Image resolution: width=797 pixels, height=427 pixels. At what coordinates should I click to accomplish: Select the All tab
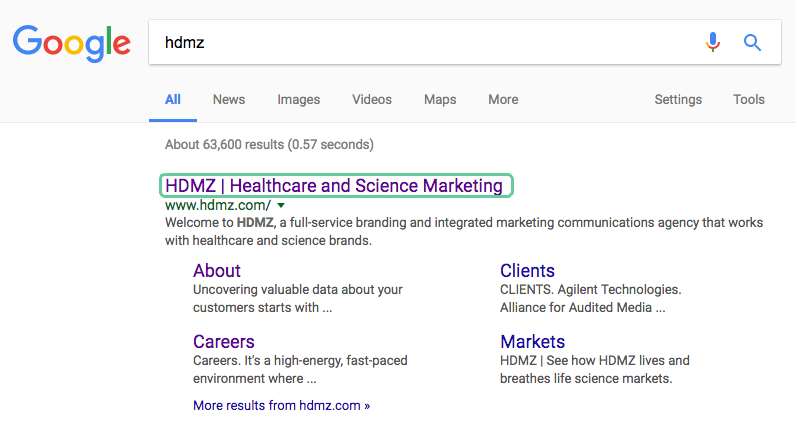coord(173,100)
